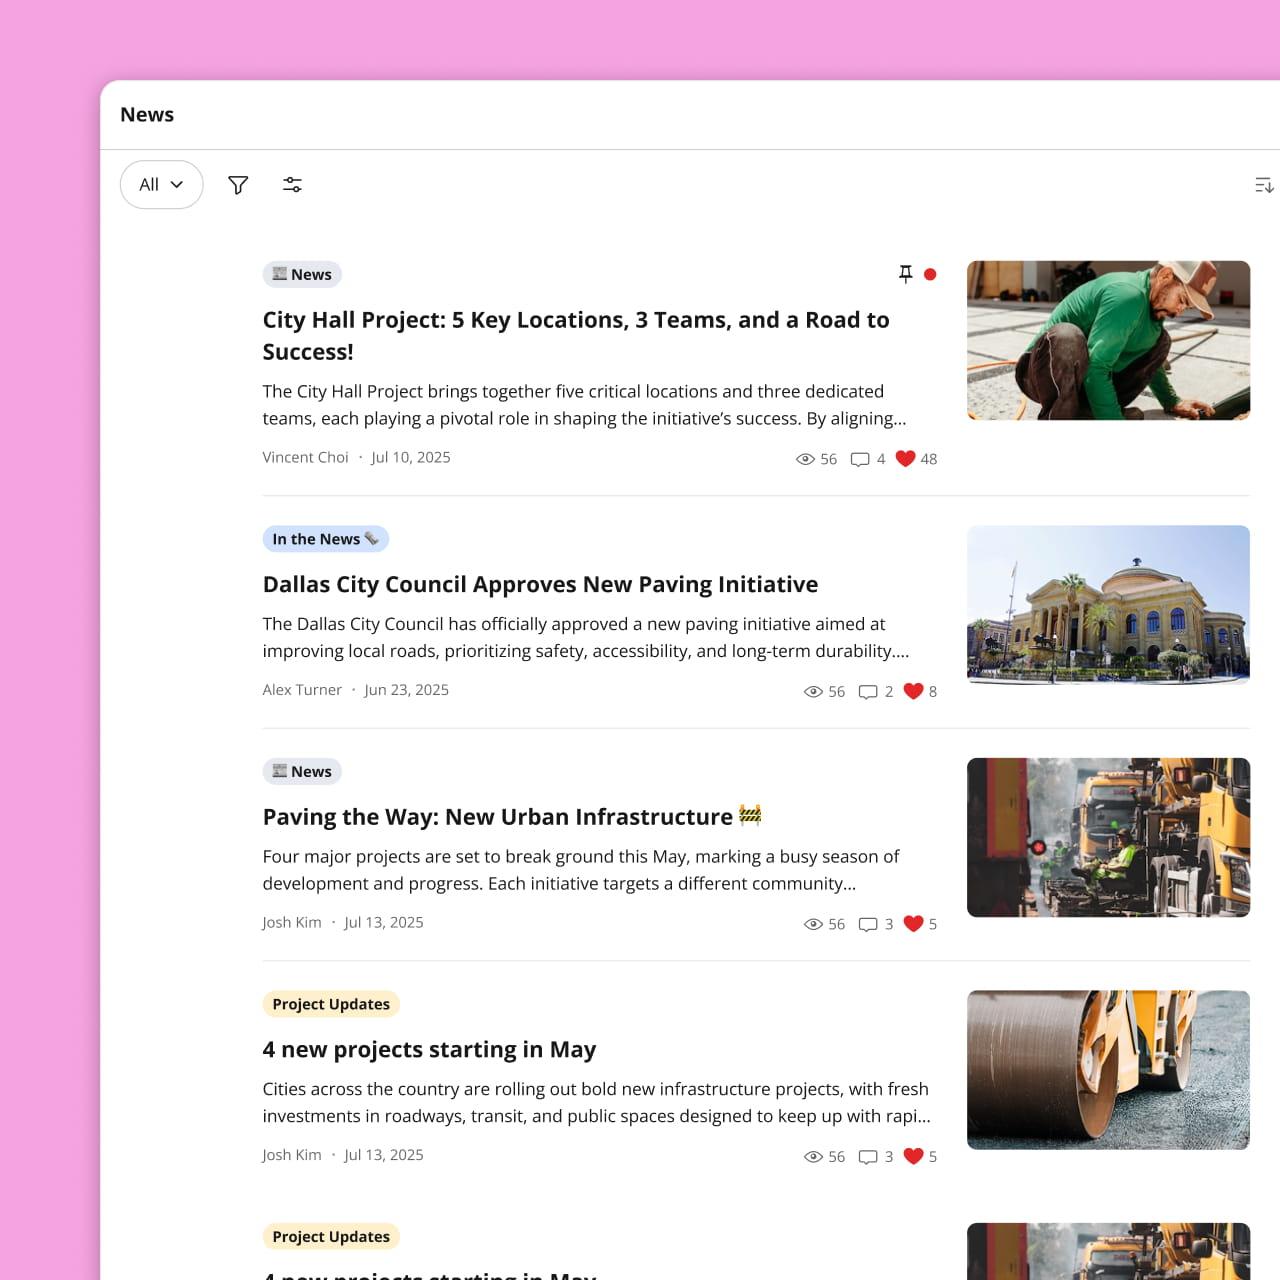Click the Project Updates label
The image size is (1280, 1280).
point(330,1004)
